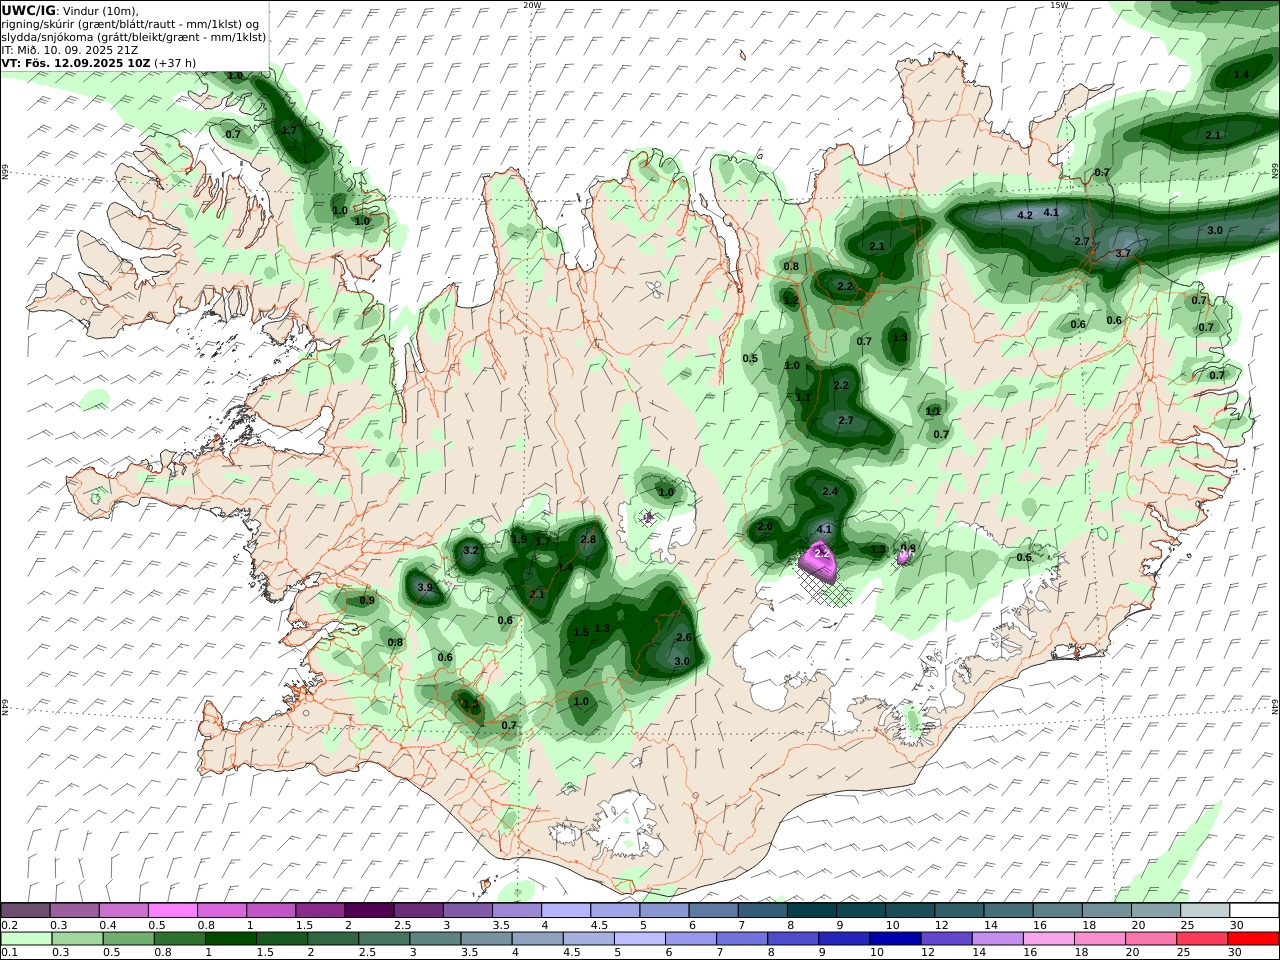
Task: Click the white 30 legend swatch
Action: [1253, 910]
